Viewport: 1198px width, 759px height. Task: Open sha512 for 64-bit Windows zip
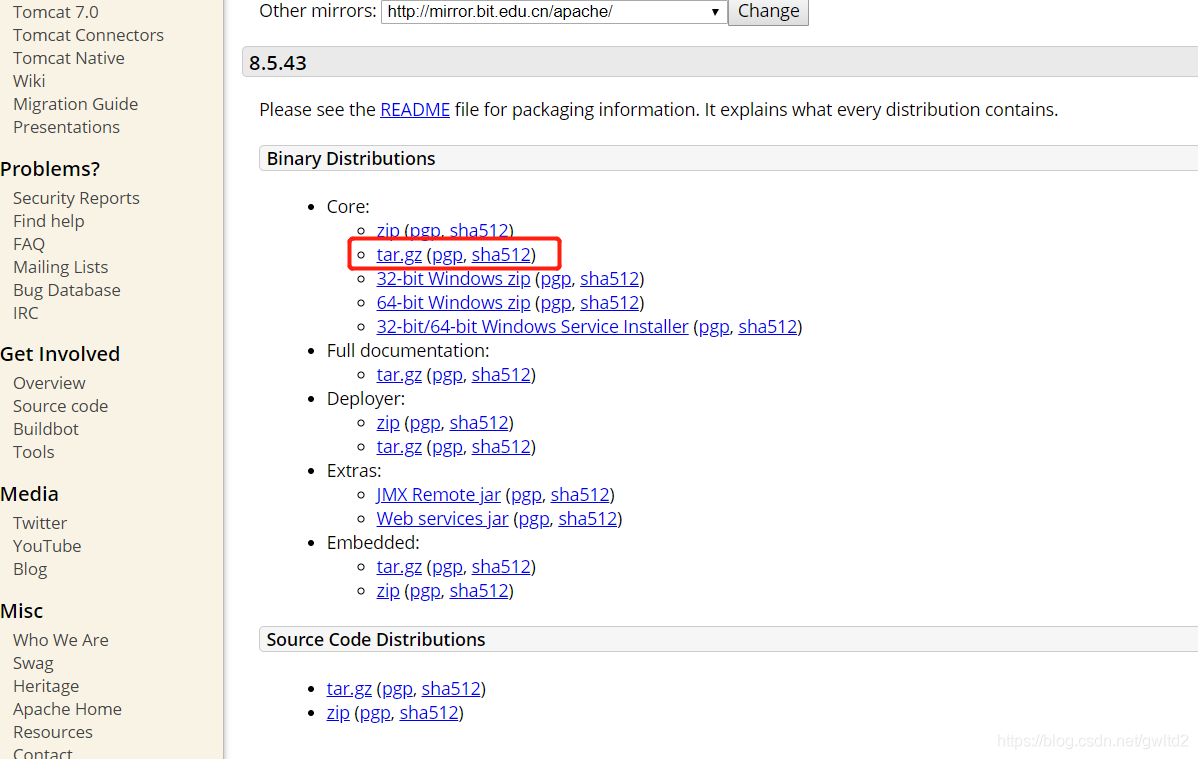coord(610,303)
